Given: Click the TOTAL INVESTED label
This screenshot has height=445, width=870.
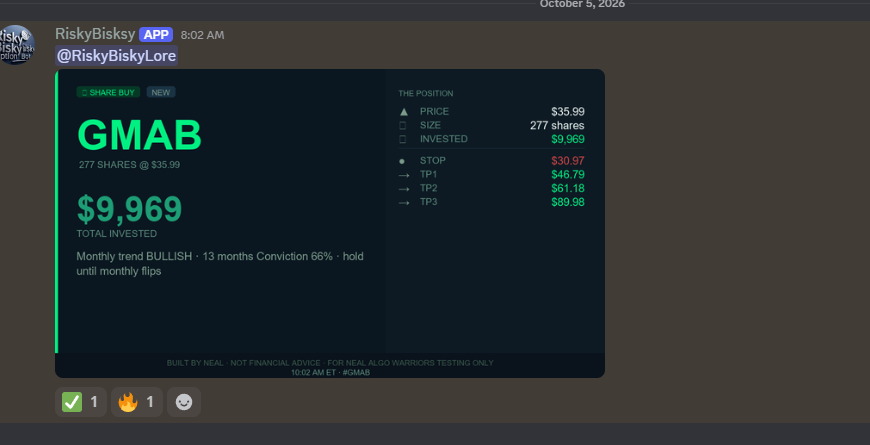Looking at the screenshot, I should [117, 234].
